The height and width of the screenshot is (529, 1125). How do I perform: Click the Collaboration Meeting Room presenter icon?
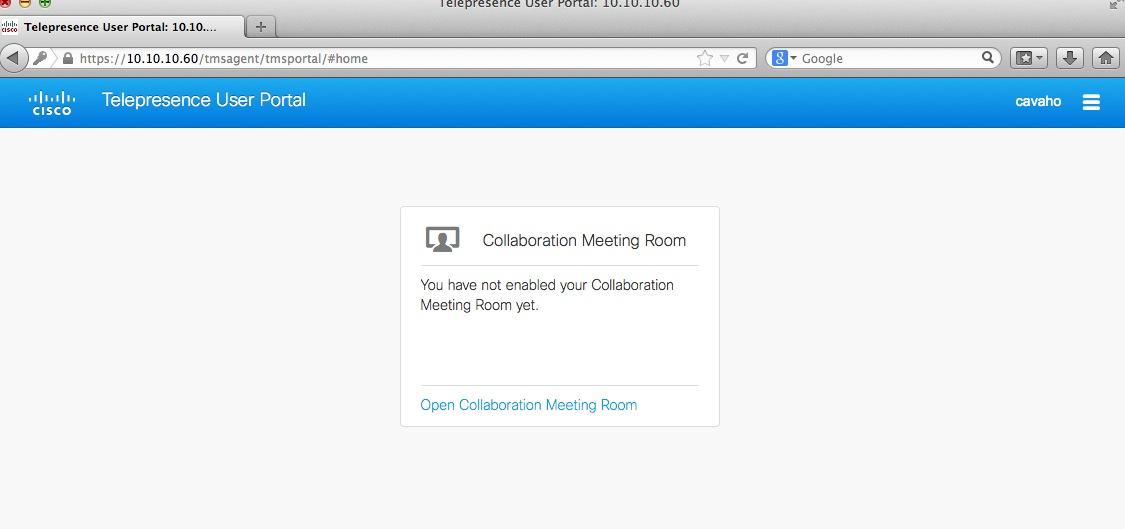442,239
